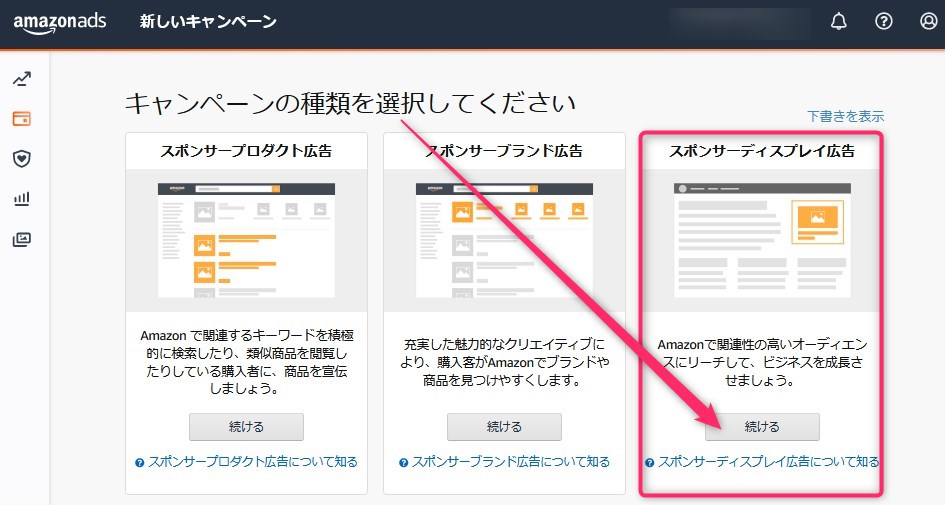Click the スポンサープロダクト広告 preview image
The image size is (945, 505).
click(246, 240)
